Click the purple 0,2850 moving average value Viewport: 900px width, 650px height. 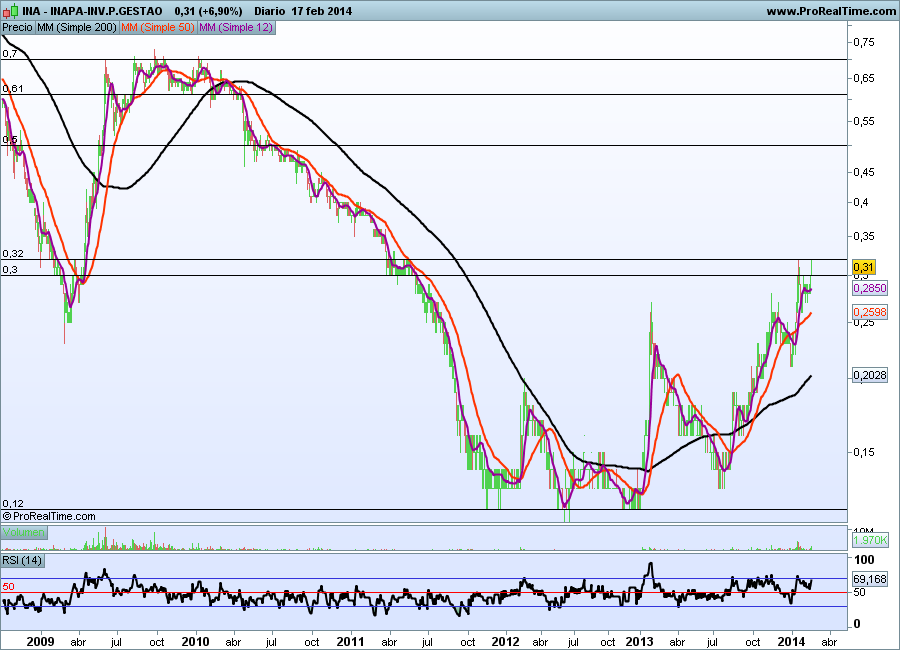[870, 288]
